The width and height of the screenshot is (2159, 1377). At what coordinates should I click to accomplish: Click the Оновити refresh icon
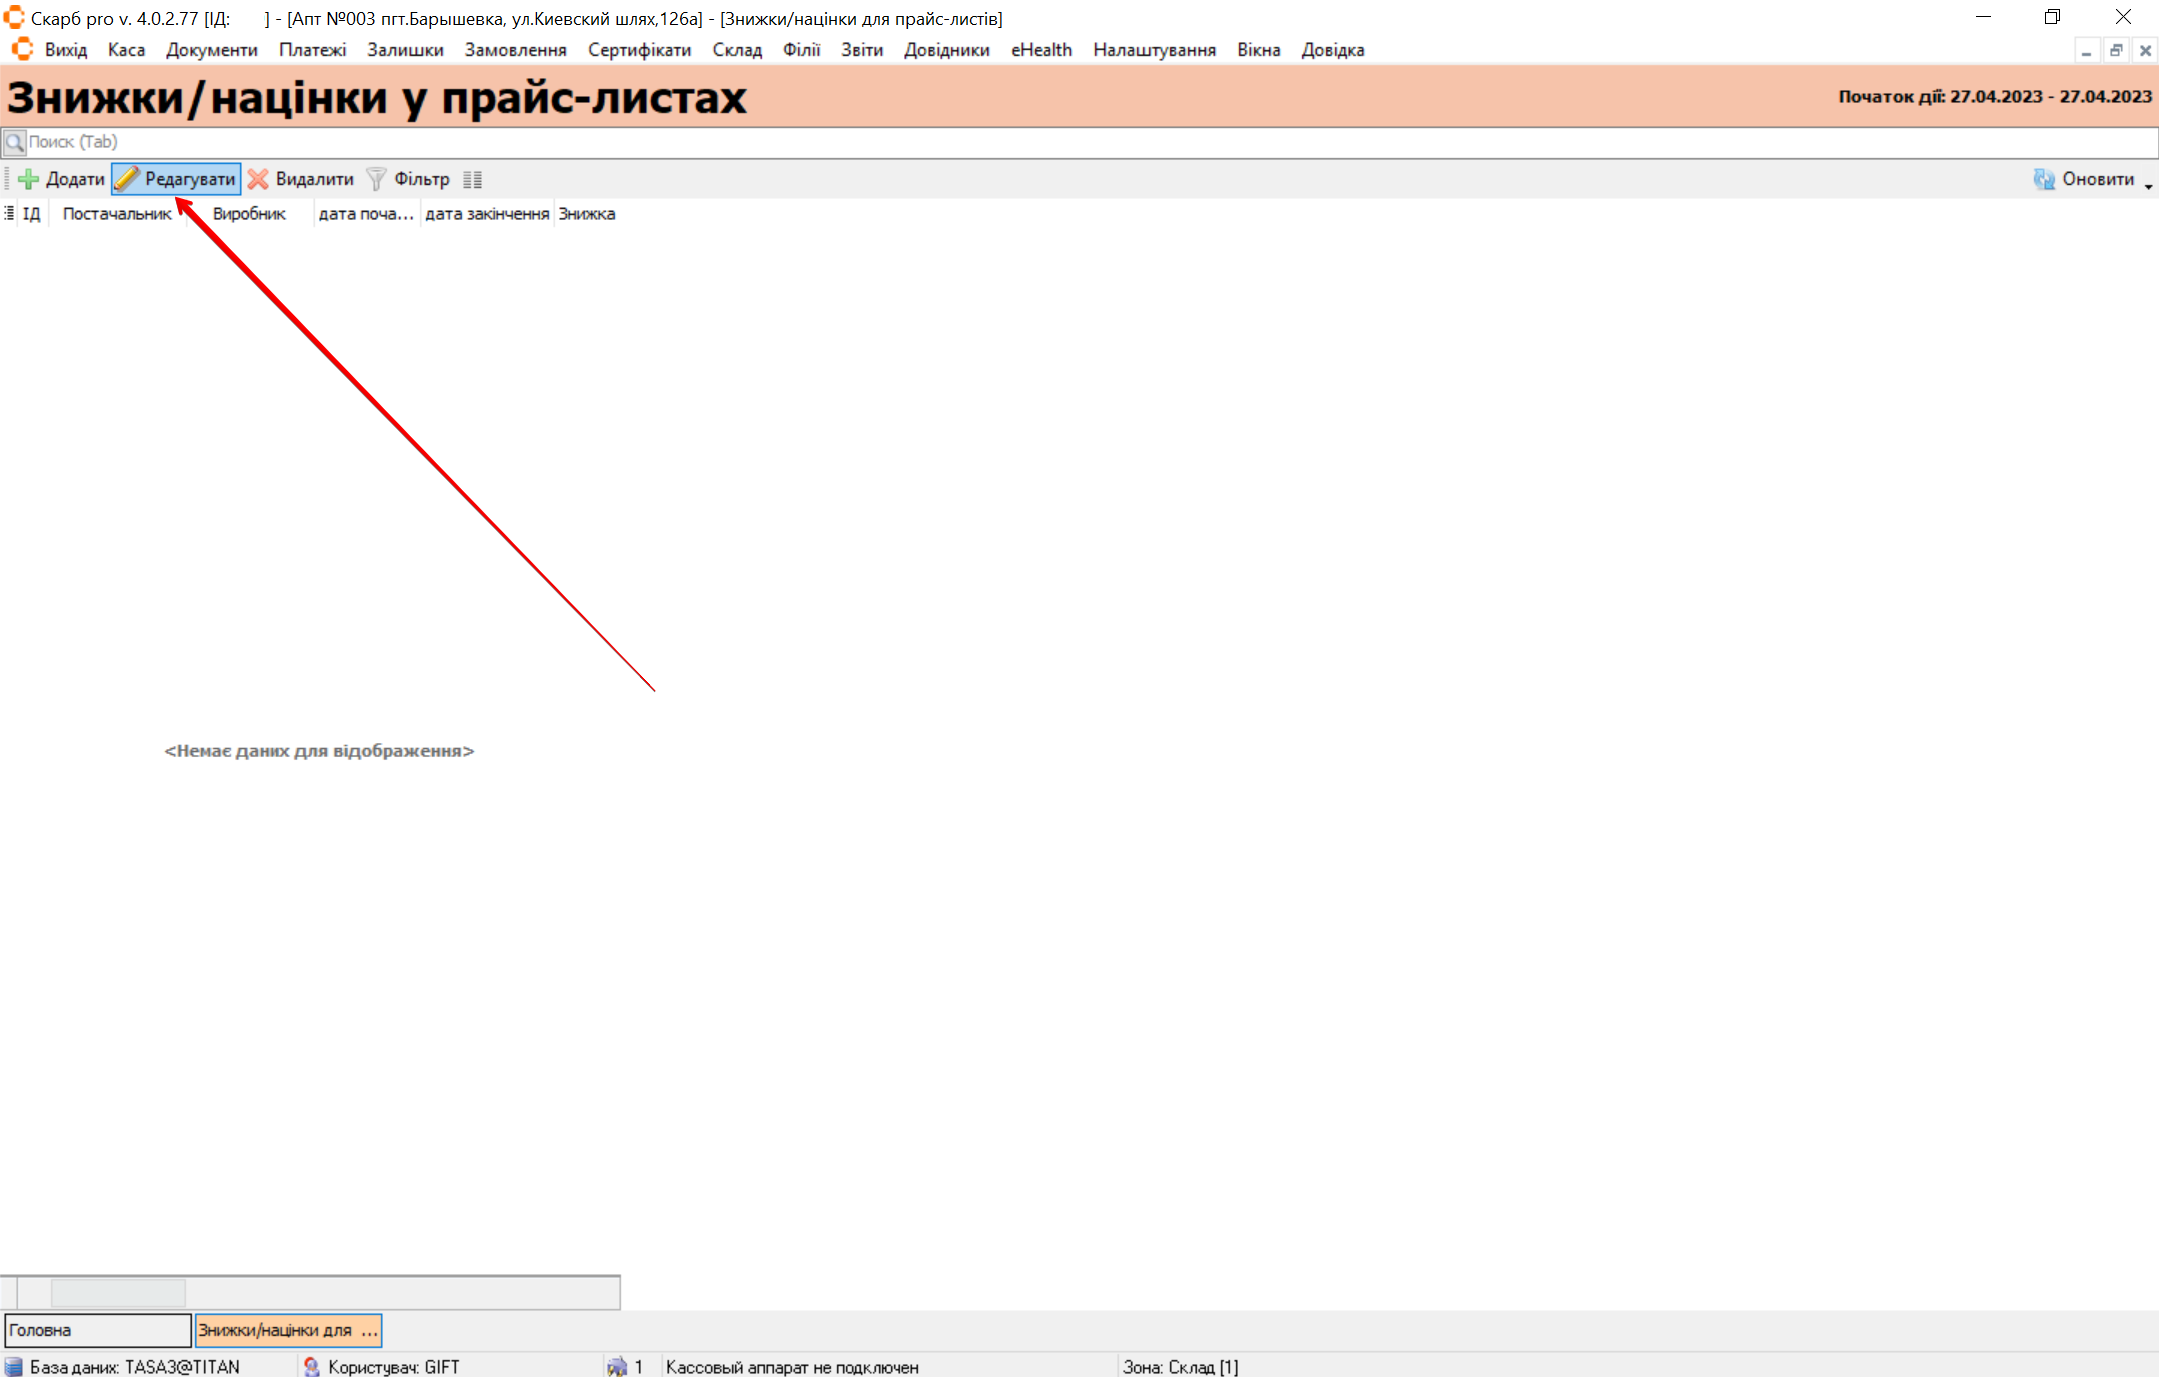(2043, 179)
